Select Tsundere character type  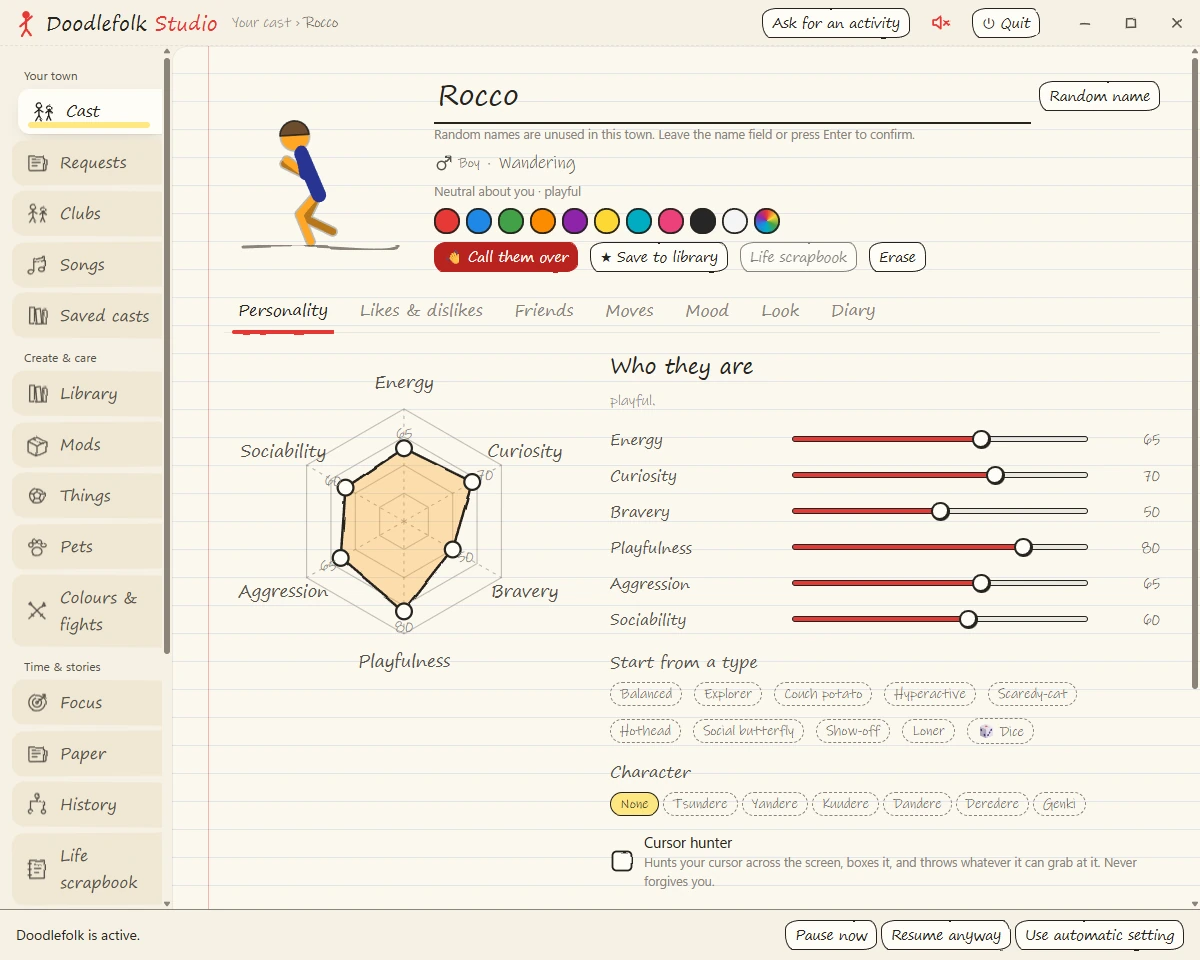tap(701, 804)
